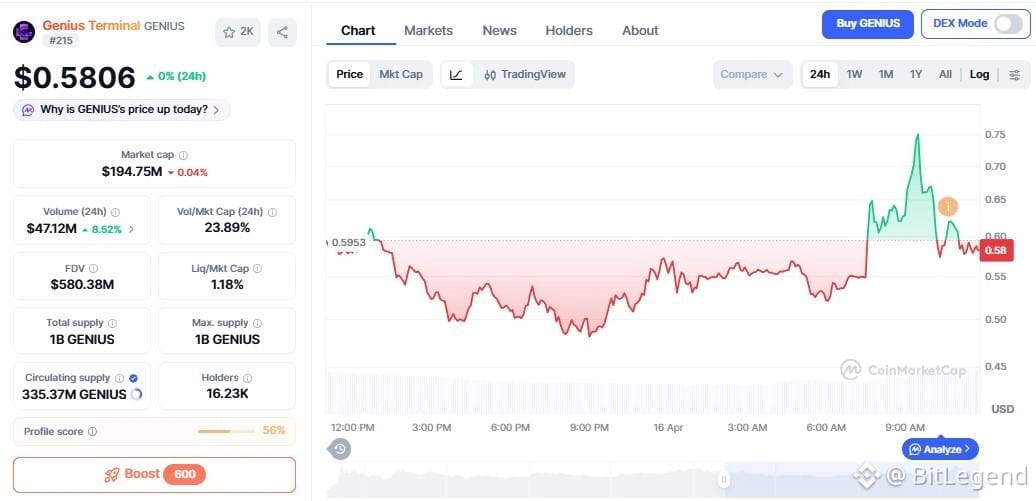Image resolution: width=1036 pixels, height=501 pixels.
Task: Click the Boost 600 button
Action: point(155,475)
